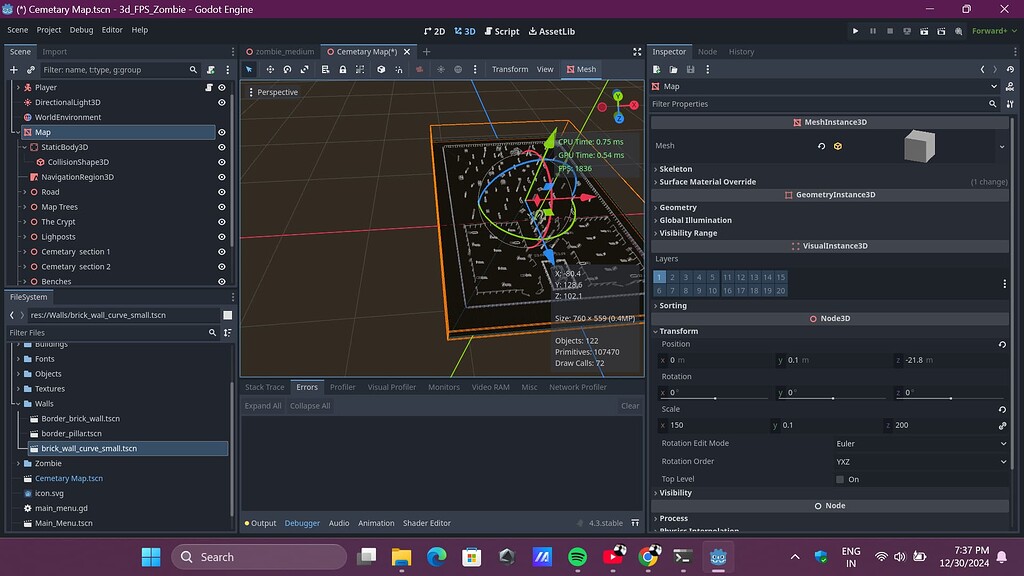Toggle visual layer 2 in Layers

(x=673, y=278)
